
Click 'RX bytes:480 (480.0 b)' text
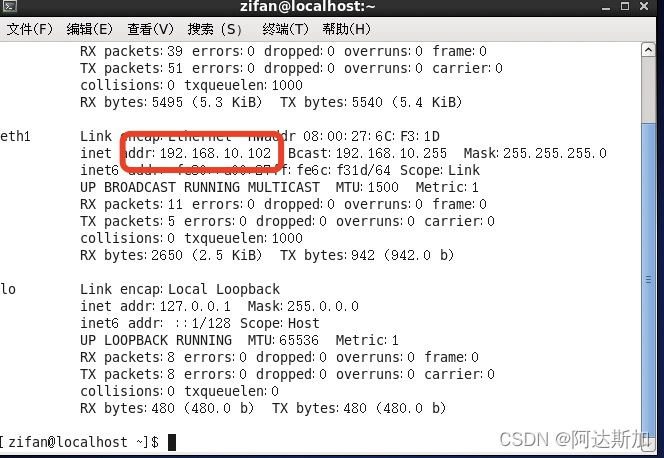[167, 408]
